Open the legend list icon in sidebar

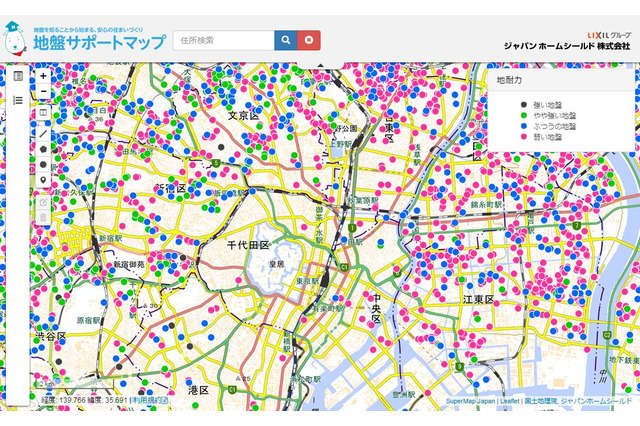(18, 100)
